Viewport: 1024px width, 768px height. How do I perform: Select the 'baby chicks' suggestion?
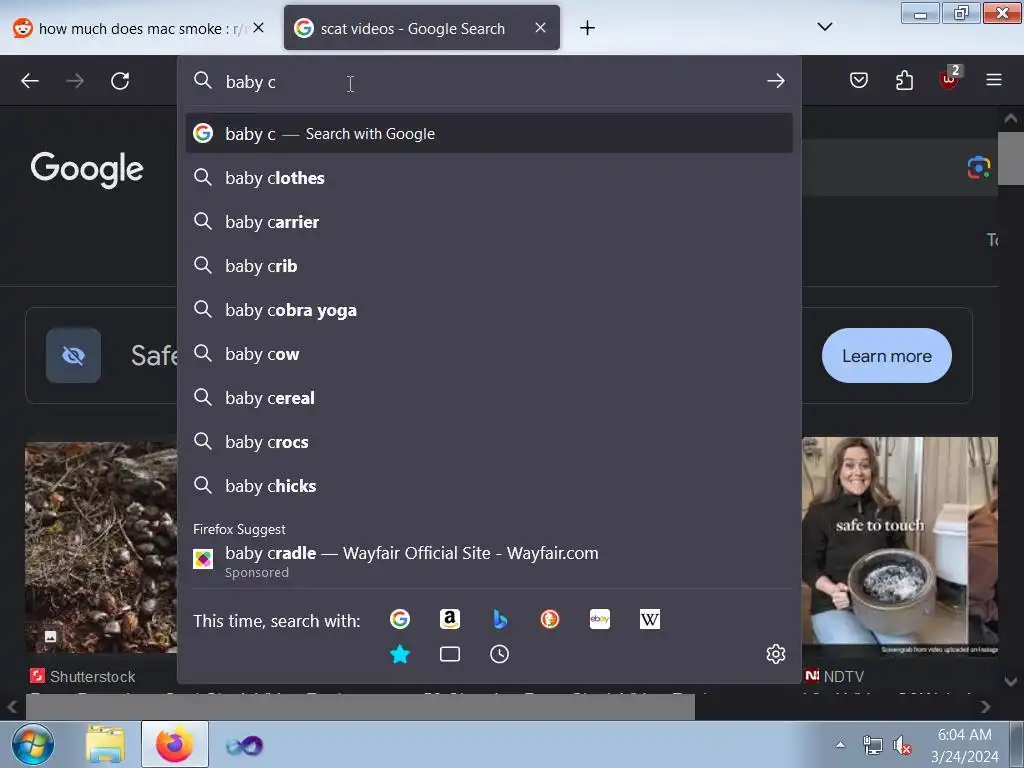pos(489,485)
